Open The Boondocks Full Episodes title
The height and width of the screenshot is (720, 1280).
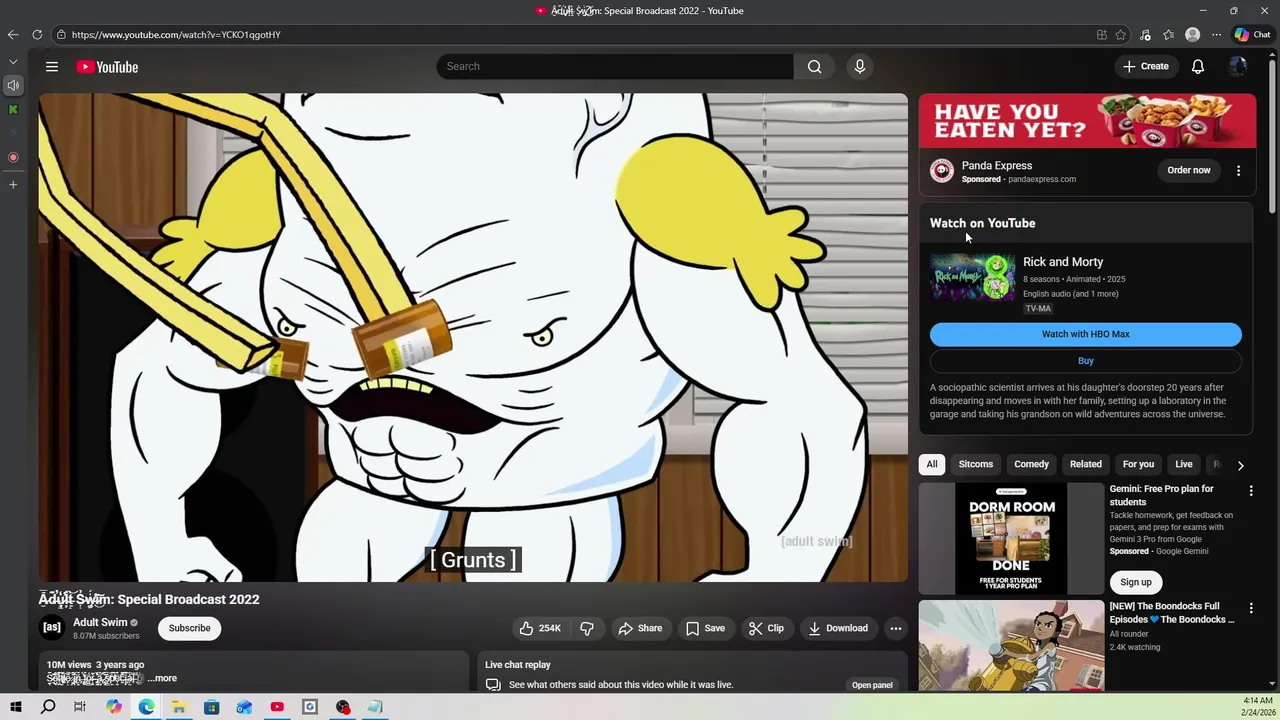pyautogui.click(x=1172, y=613)
